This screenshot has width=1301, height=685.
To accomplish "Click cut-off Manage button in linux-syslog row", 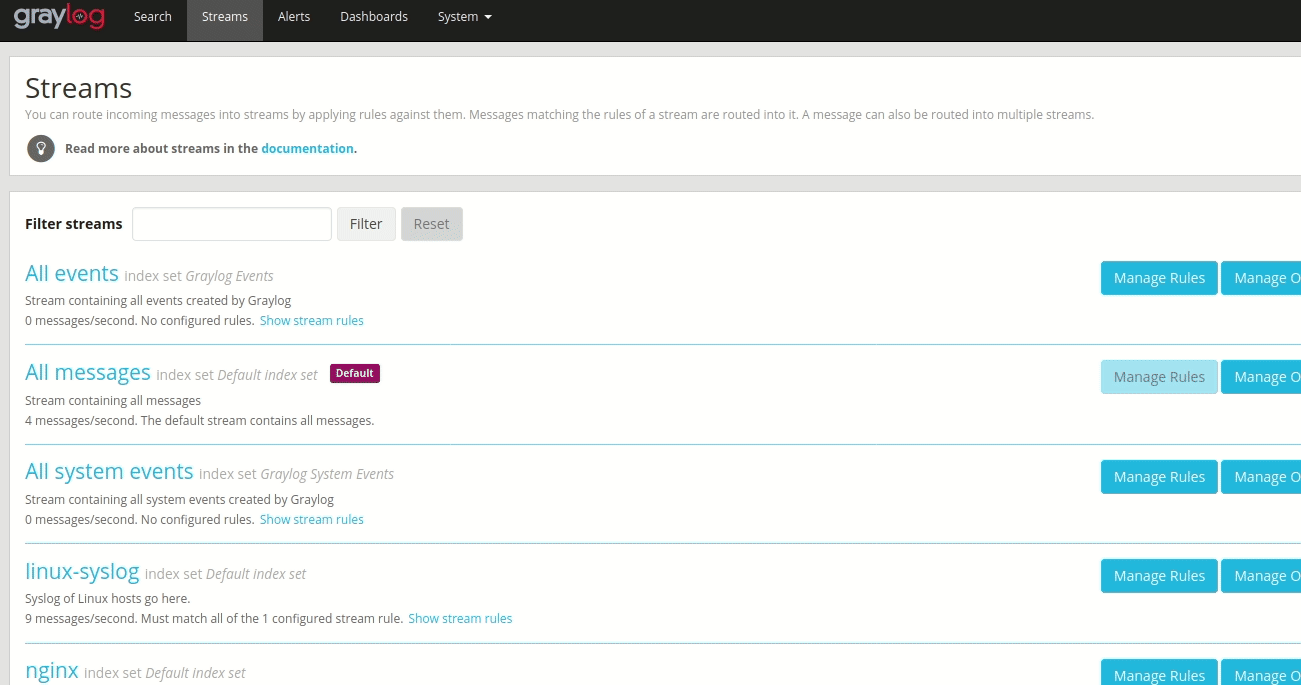I will tap(1261, 576).
